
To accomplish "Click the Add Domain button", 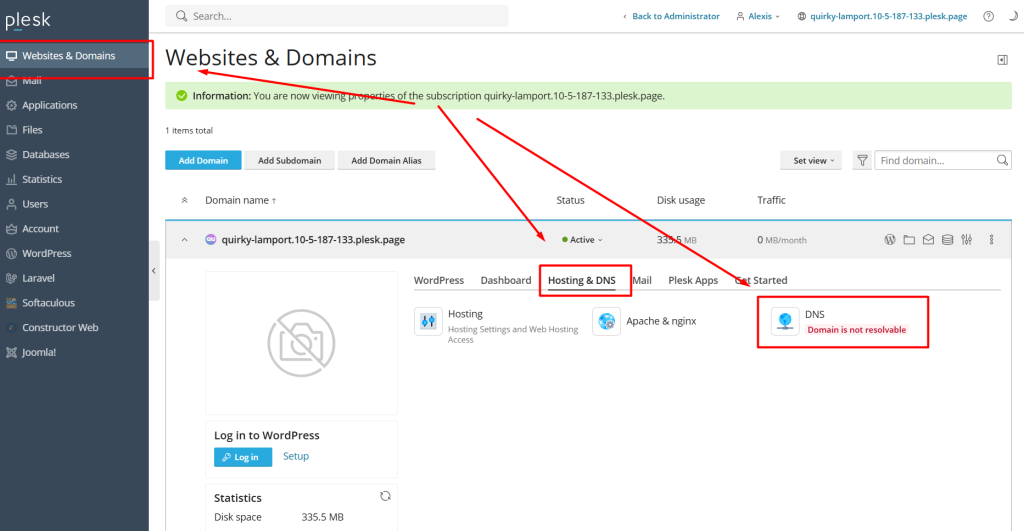I will coord(203,161).
